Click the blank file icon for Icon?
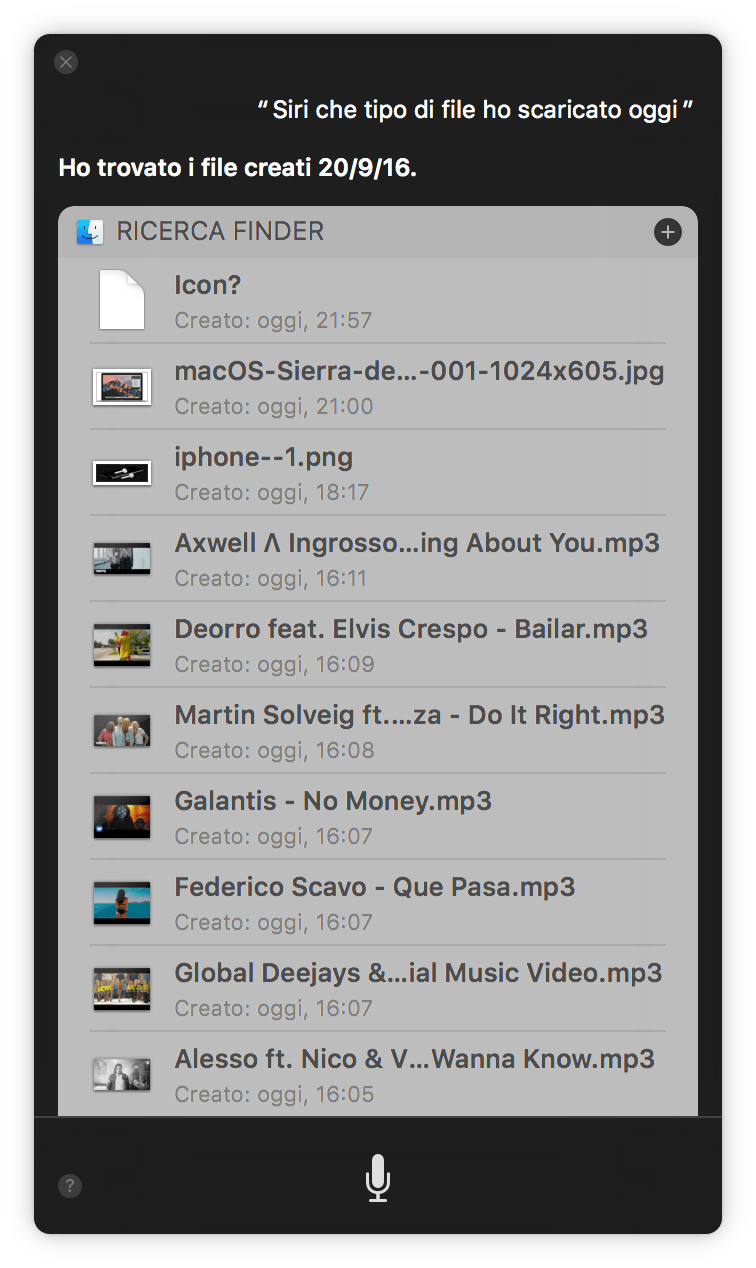756x1268 pixels. [122, 300]
